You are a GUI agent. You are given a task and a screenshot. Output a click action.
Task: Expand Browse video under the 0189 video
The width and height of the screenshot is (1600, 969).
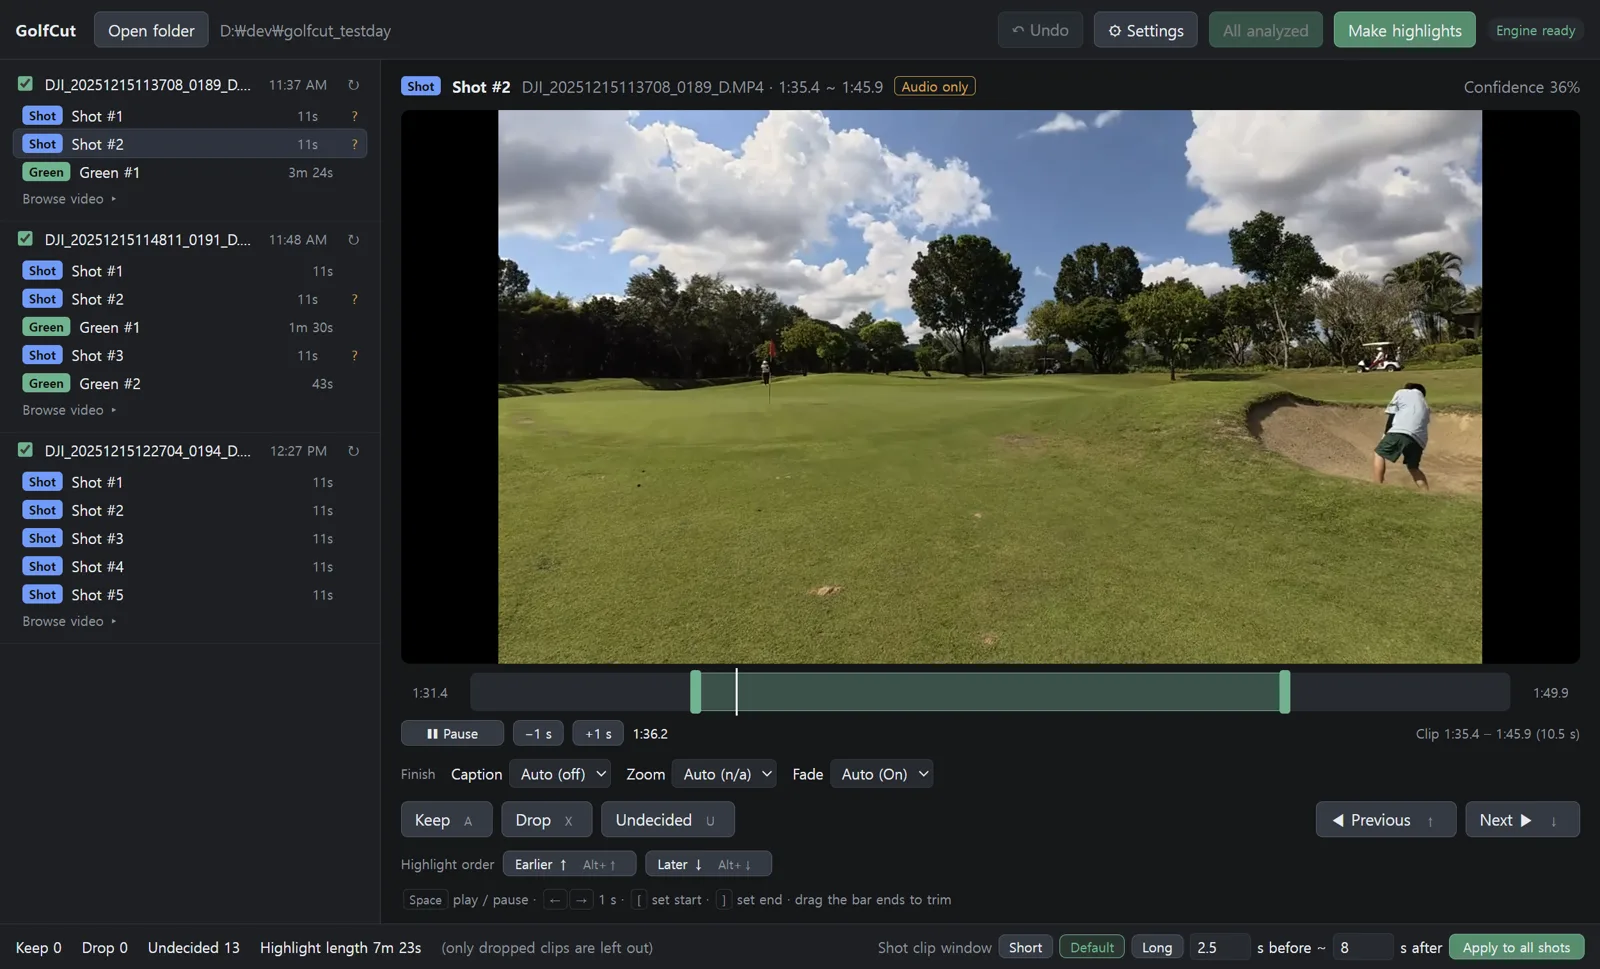tap(70, 199)
